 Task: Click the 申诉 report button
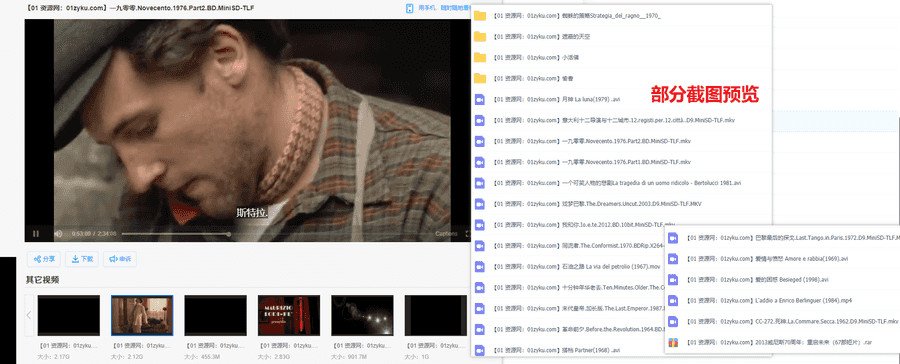120,259
